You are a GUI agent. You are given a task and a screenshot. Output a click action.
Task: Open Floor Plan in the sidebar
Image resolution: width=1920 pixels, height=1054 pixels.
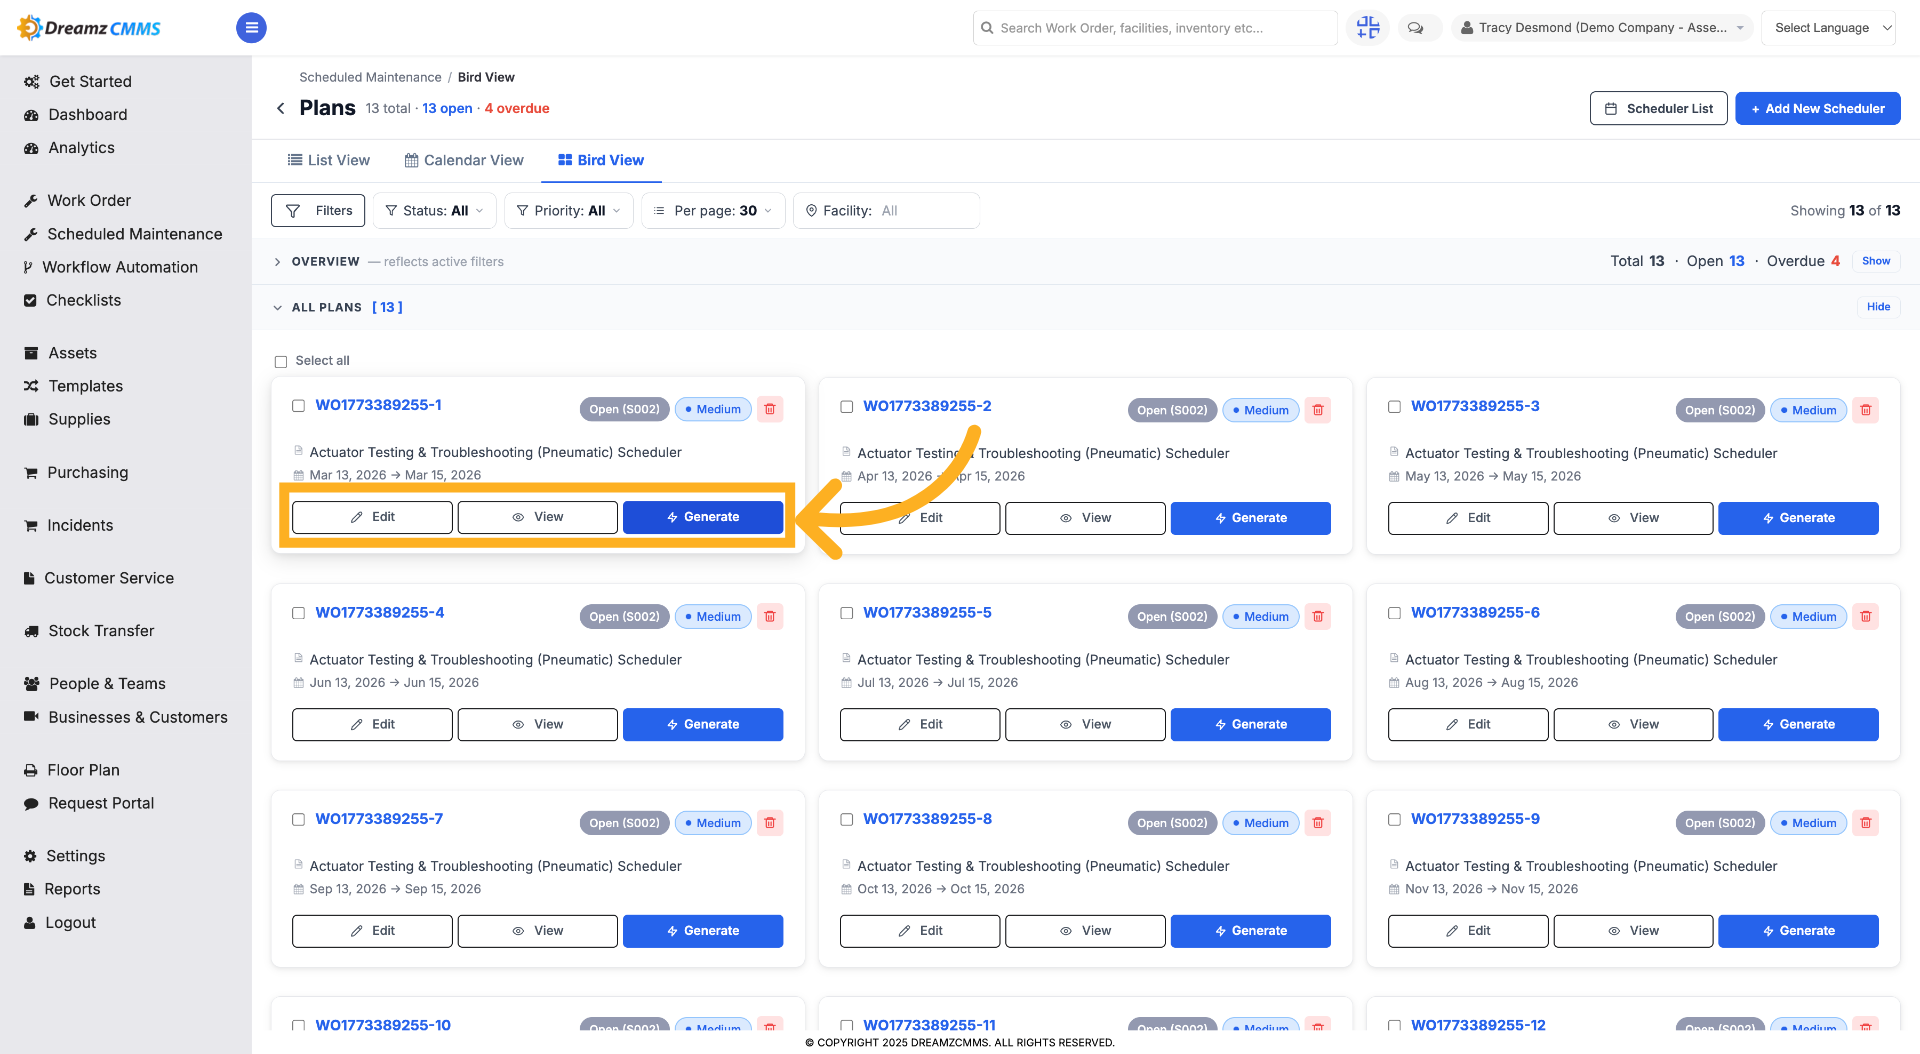[x=83, y=770]
